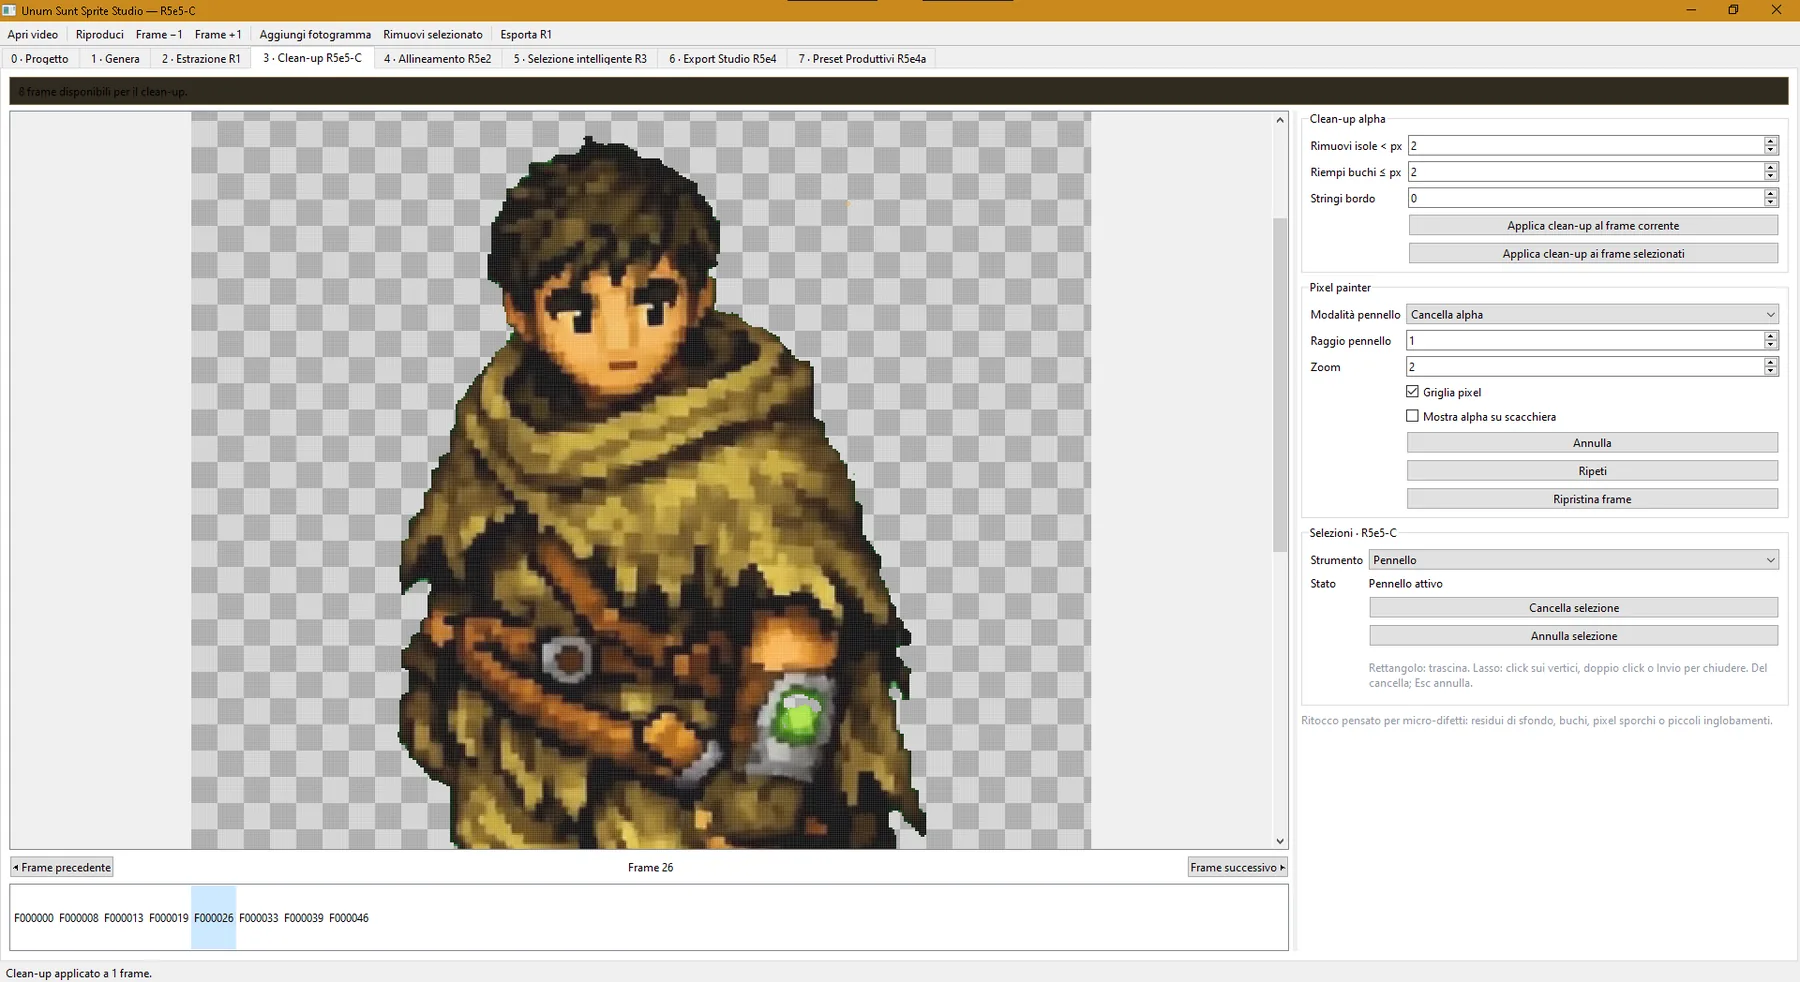Click the Raggio pennello value field
The image size is (1800, 982).
pos(1585,341)
